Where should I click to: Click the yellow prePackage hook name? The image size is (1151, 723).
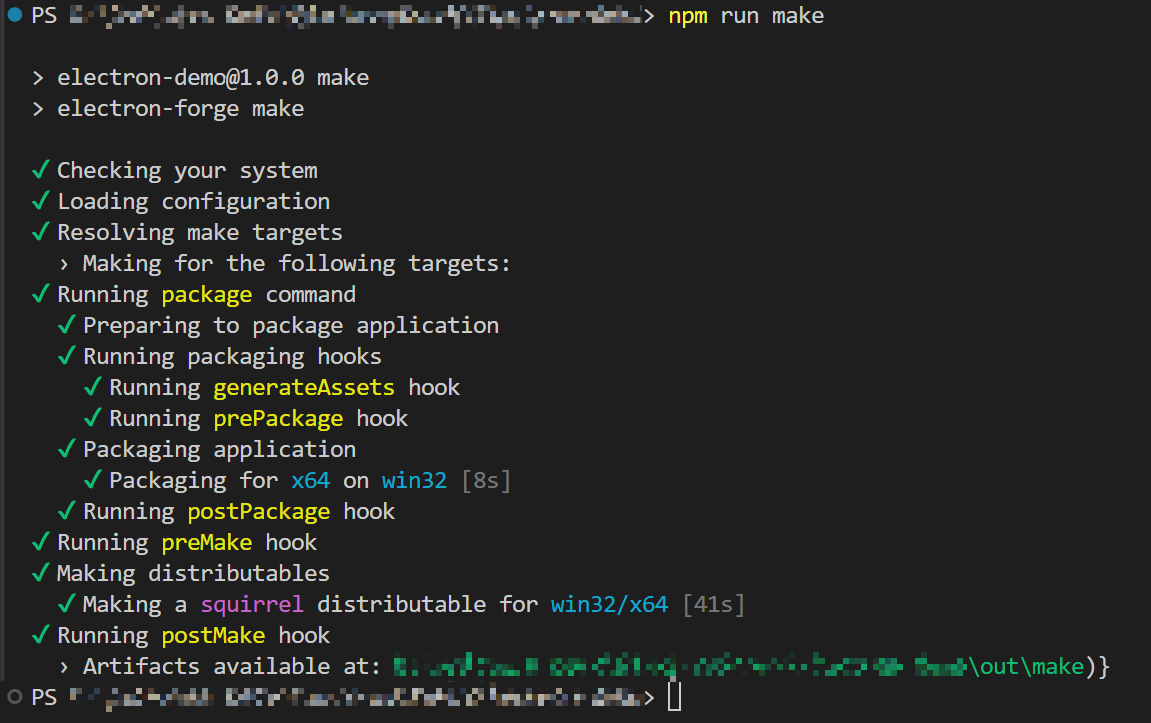(x=278, y=418)
